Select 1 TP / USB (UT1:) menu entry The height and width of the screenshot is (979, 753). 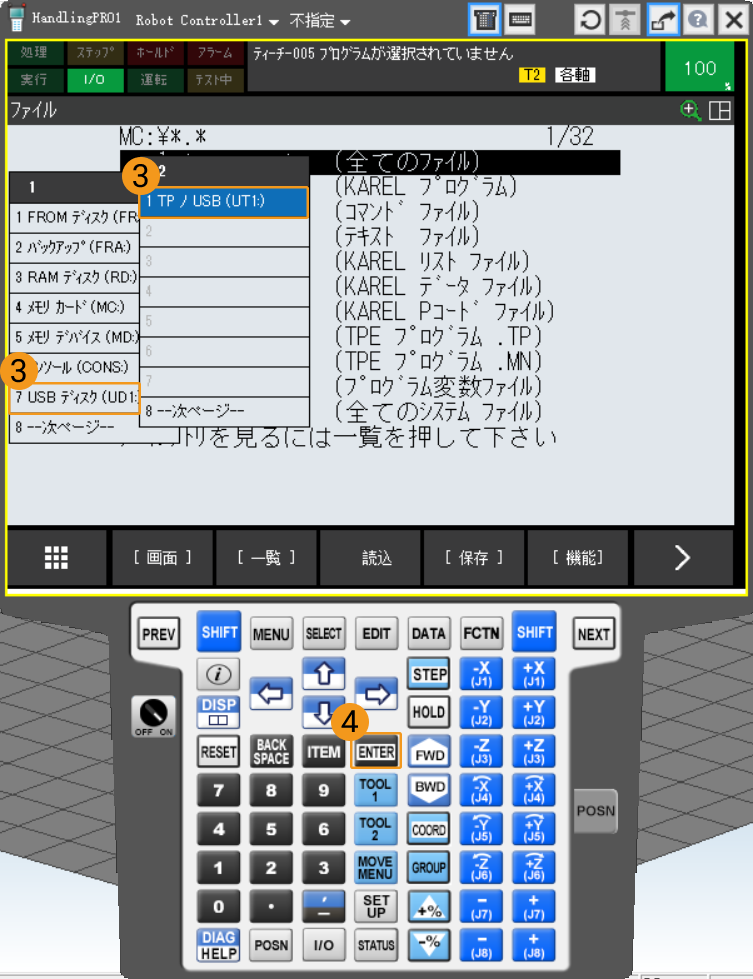click(x=224, y=202)
